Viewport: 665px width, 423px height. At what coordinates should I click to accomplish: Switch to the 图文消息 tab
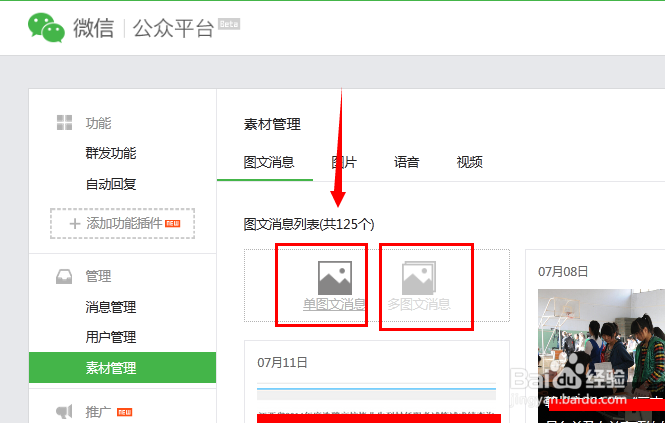point(269,162)
